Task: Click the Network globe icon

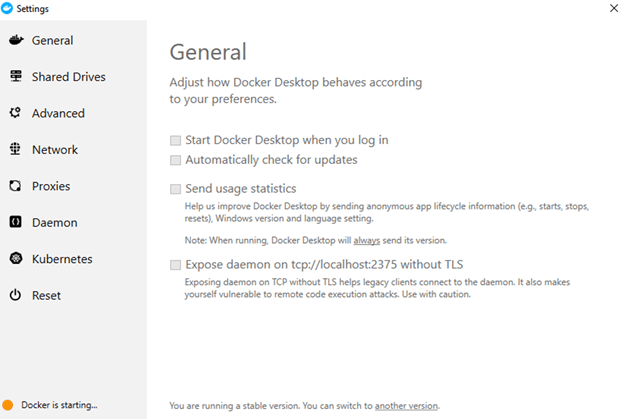Action: (15, 149)
